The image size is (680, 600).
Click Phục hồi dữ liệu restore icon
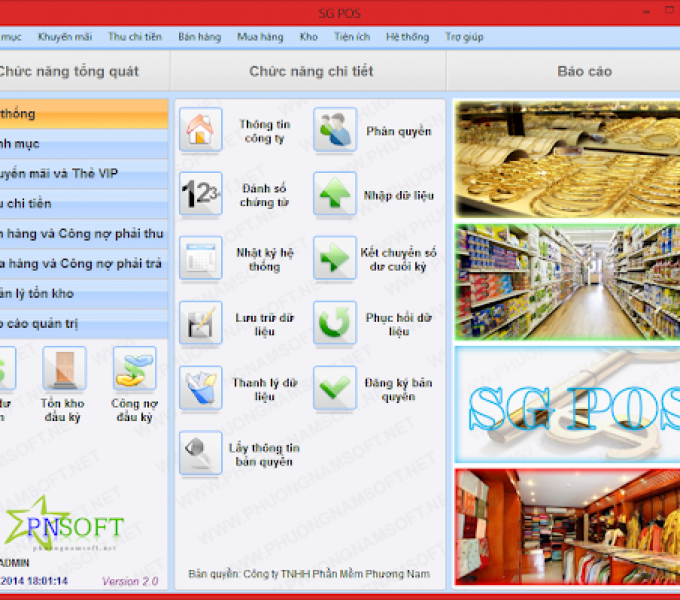pyautogui.click(x=335, y=323)
